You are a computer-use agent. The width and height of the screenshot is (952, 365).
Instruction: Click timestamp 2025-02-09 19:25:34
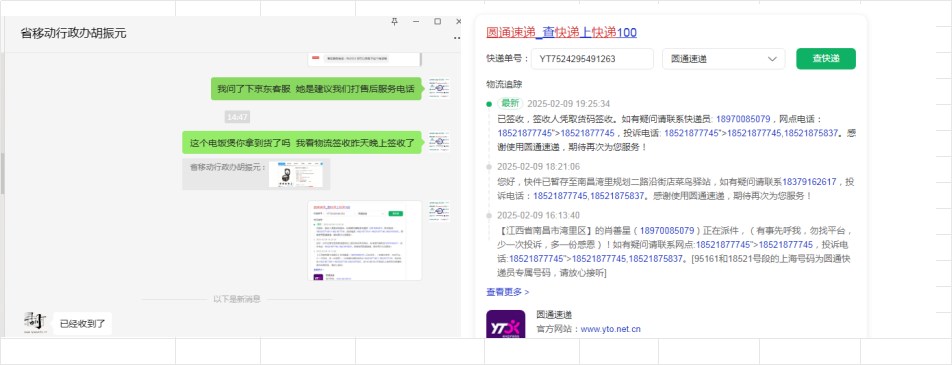(568, 104)
